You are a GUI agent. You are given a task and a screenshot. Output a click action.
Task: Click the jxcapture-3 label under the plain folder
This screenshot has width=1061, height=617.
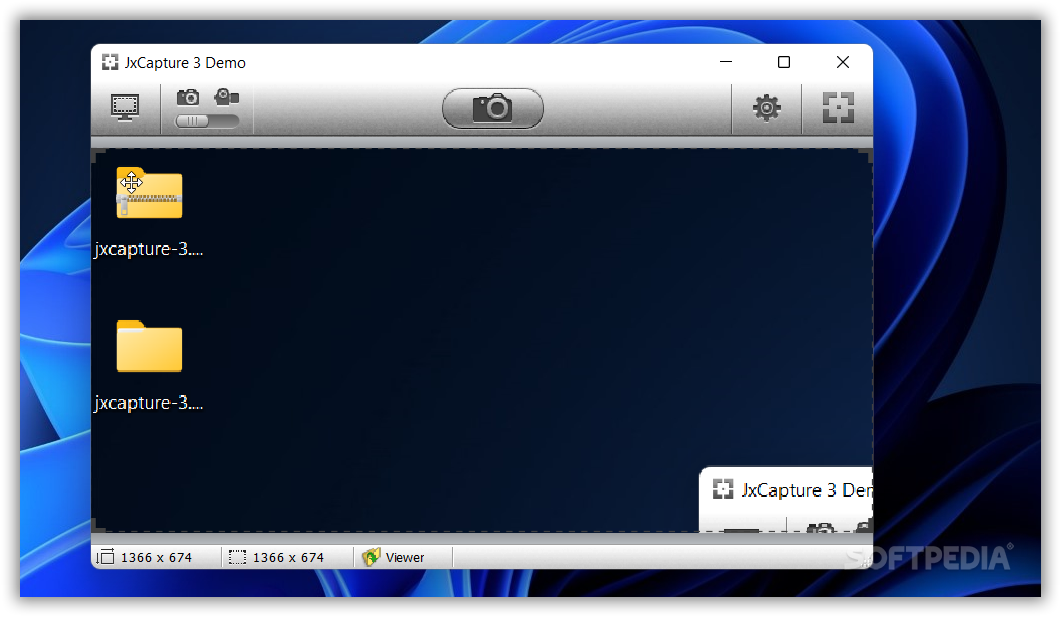(x=149, y=403)
